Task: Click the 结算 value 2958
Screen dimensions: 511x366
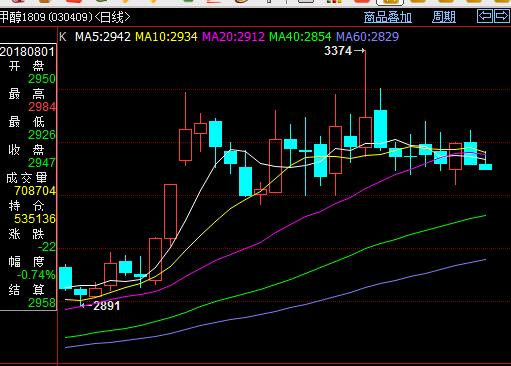Action: [x=42, y=303]
